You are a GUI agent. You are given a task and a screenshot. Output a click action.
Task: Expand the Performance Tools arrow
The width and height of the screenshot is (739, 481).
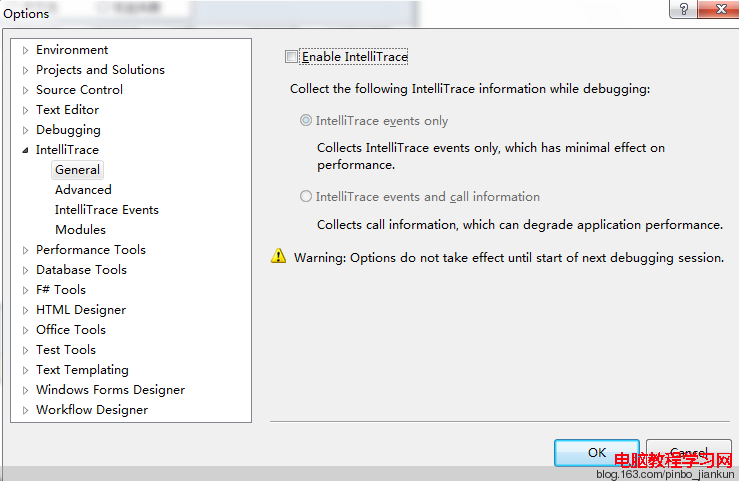click(x=25, y=250)
